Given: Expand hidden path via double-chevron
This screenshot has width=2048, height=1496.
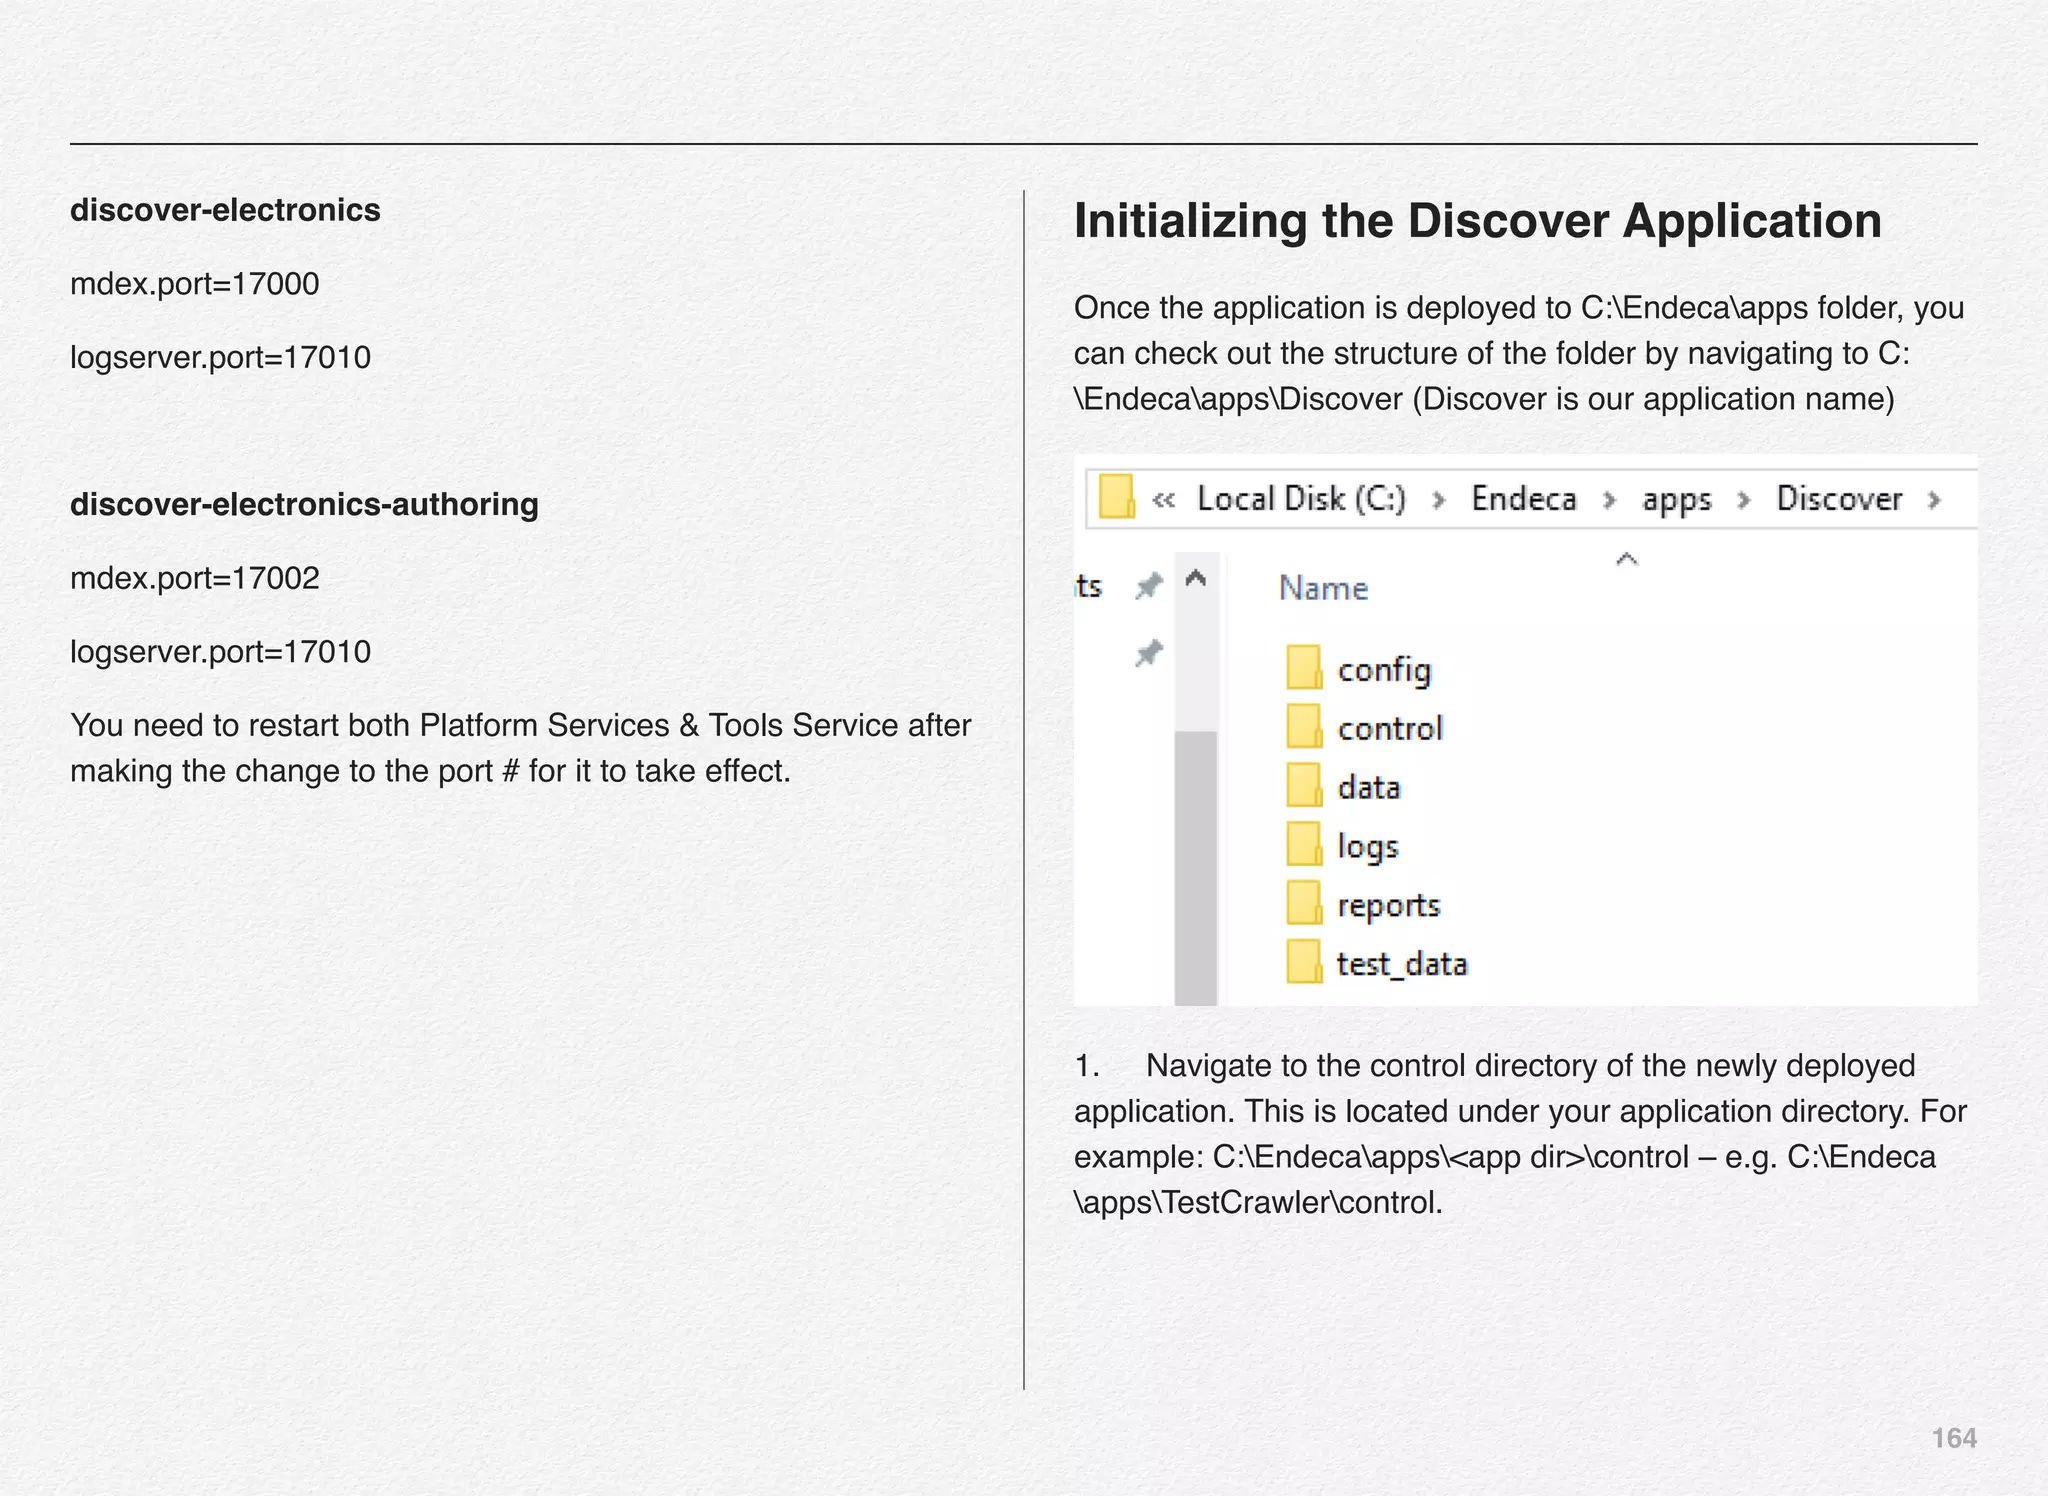Looking at the screenshot, I should point(1163,499).
